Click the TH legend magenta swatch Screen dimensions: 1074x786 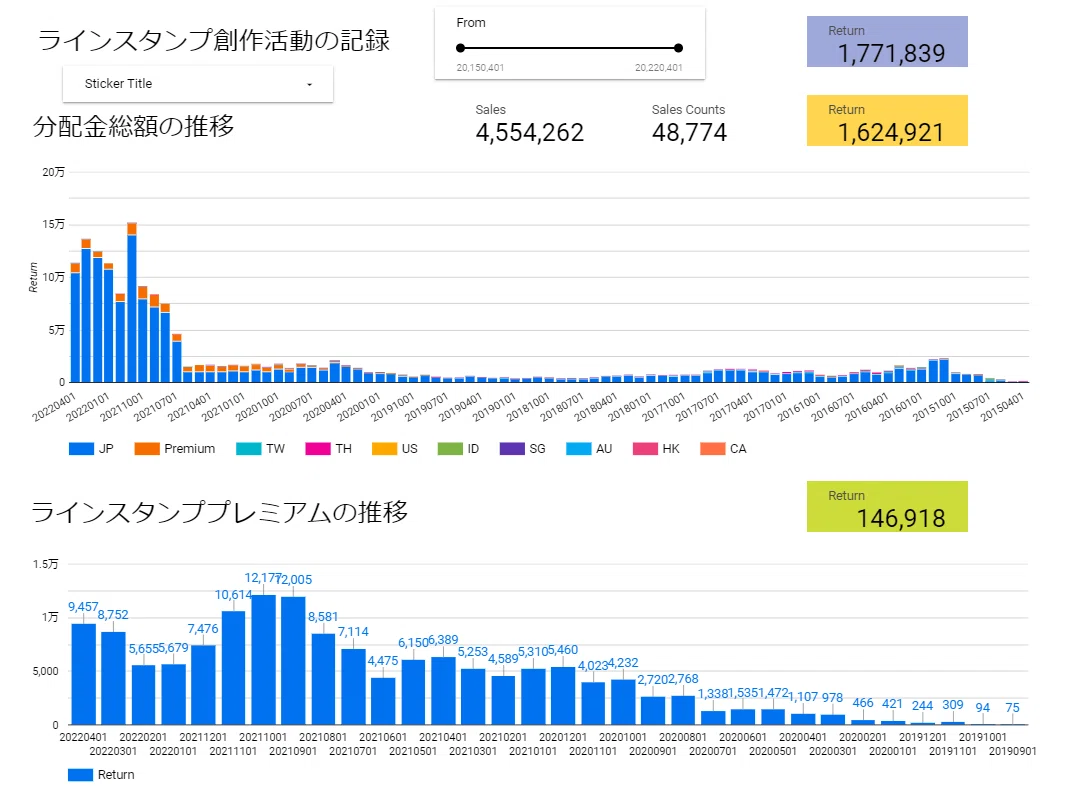tap(318, 448)
